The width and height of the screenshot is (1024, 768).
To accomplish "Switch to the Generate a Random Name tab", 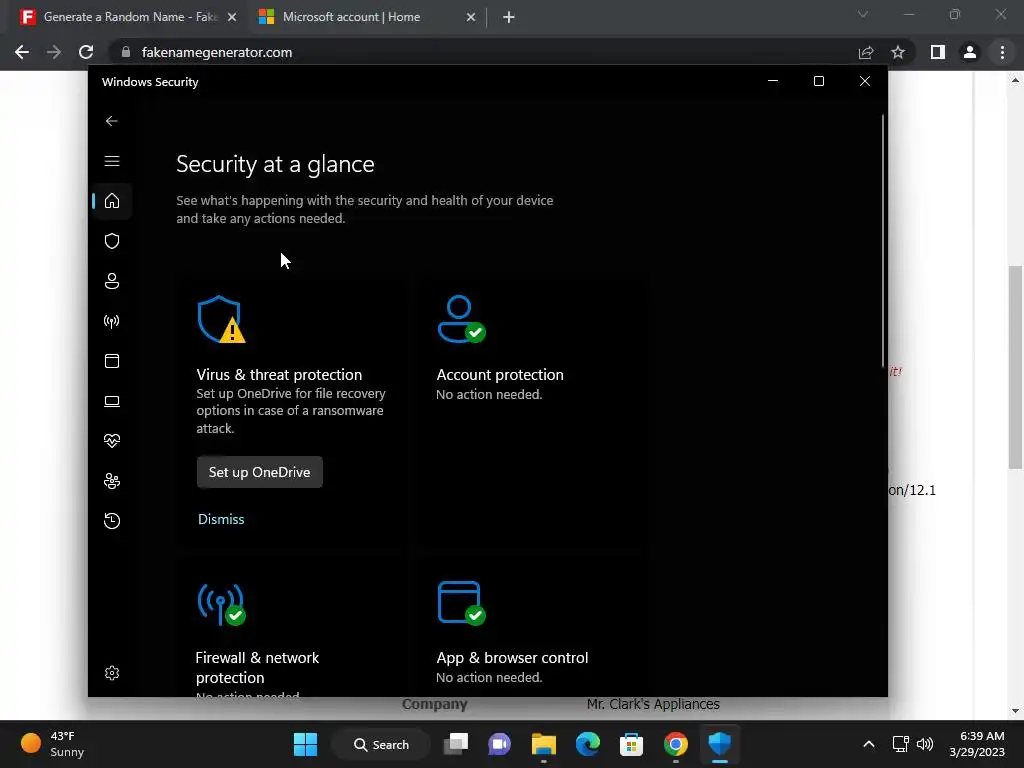I will coord(129,17).
